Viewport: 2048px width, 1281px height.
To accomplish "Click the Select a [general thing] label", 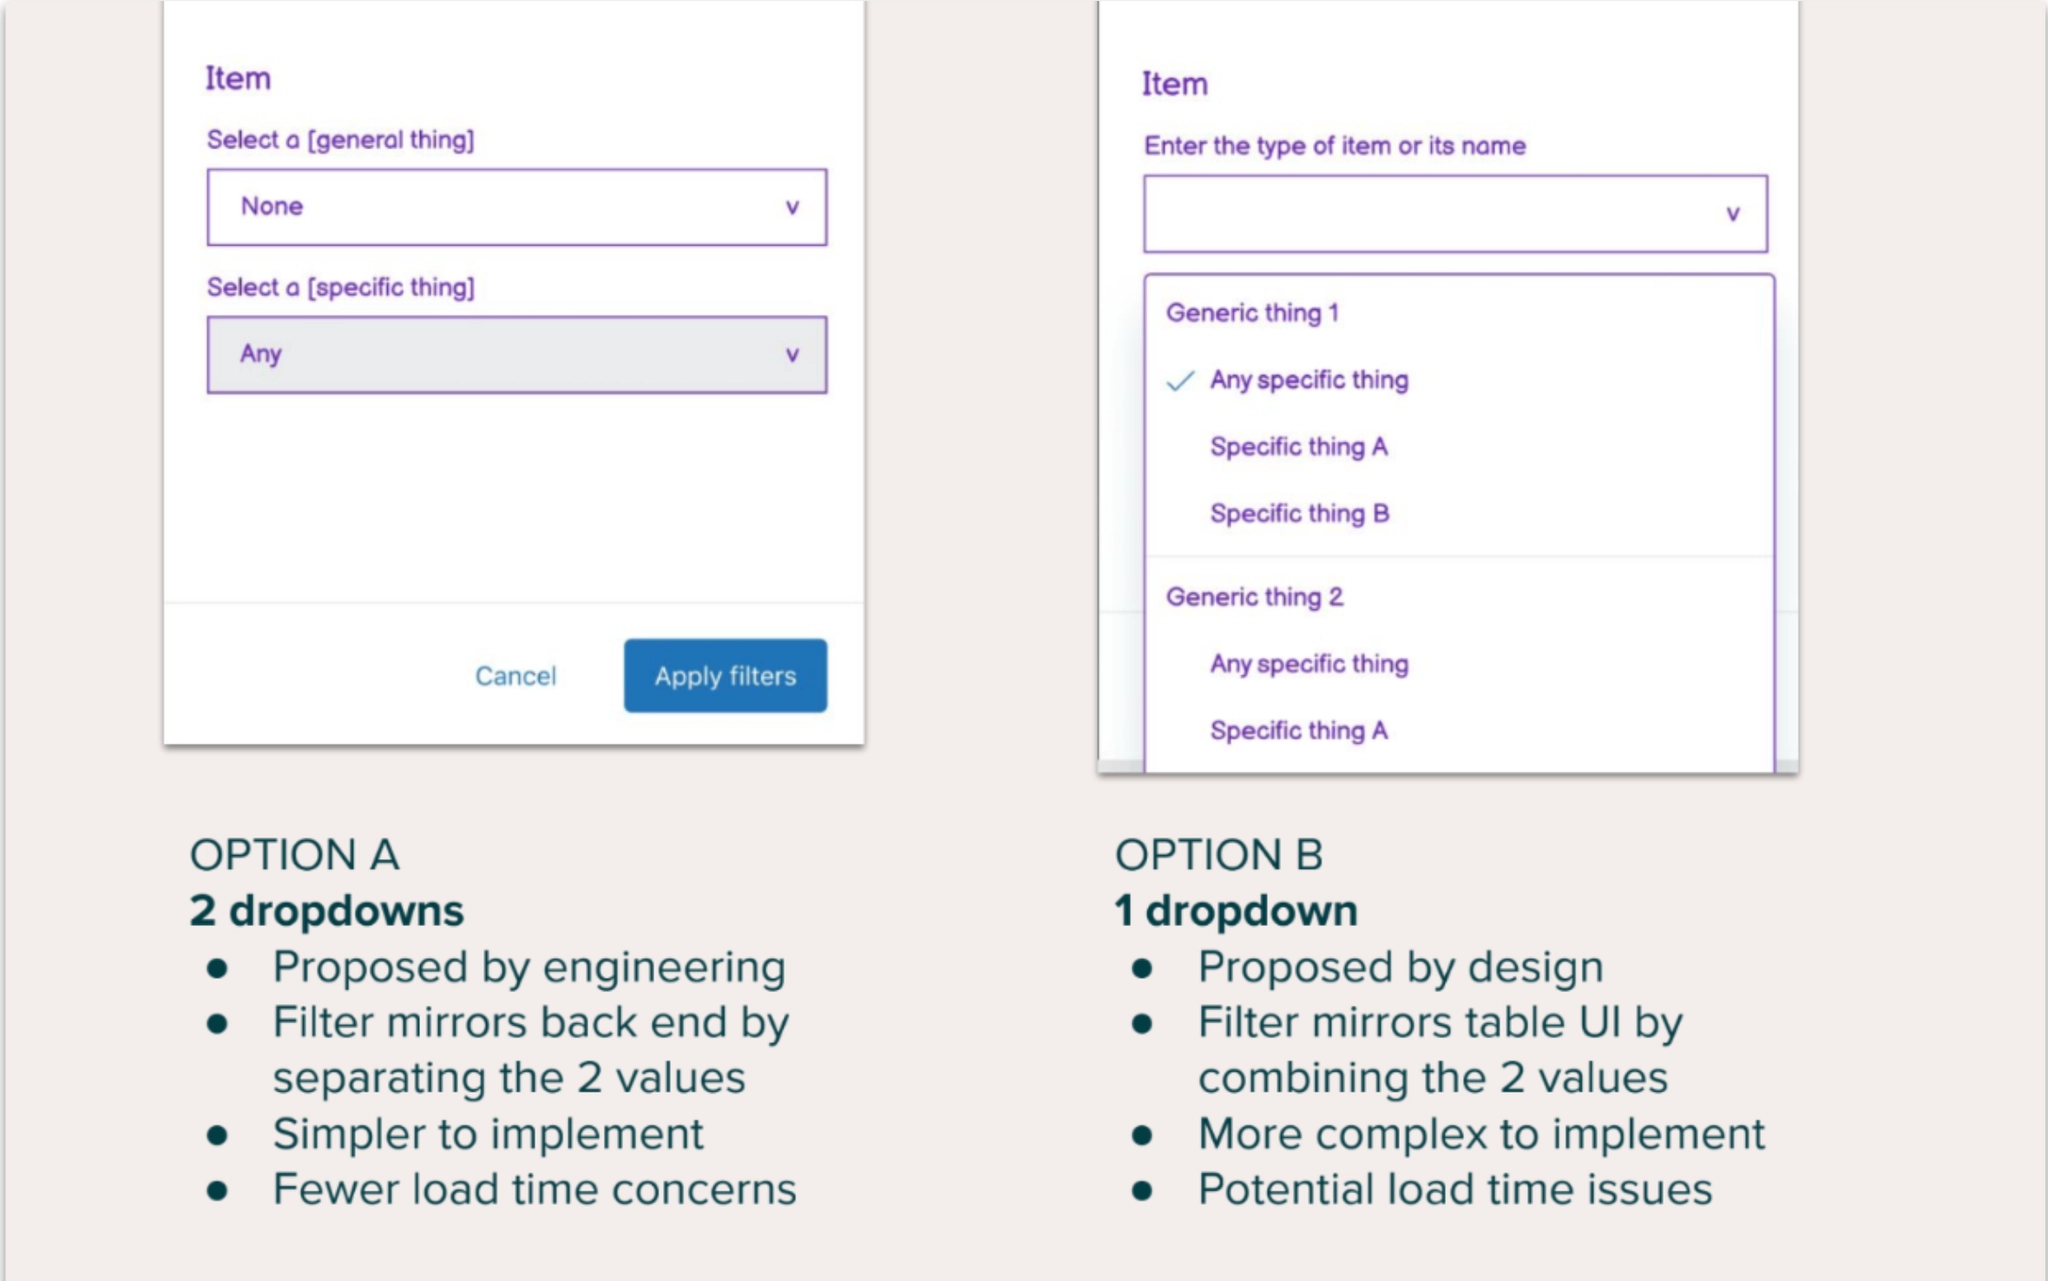I will [x=341, y=140].
